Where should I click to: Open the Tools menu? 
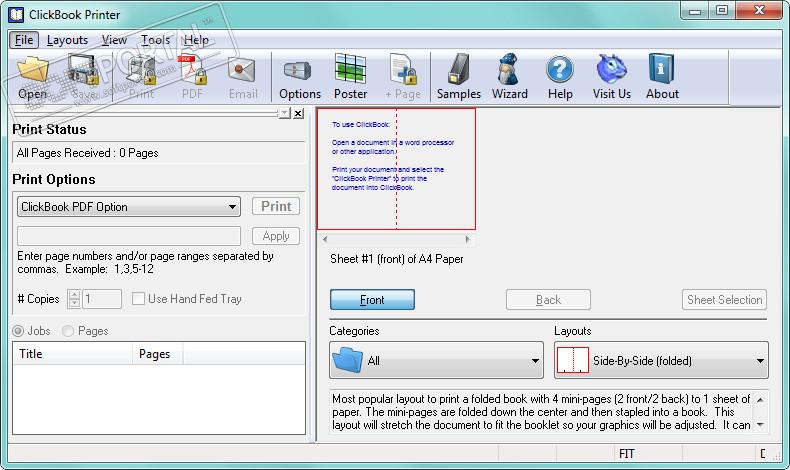pyautogui.click(x=155, y=40)
